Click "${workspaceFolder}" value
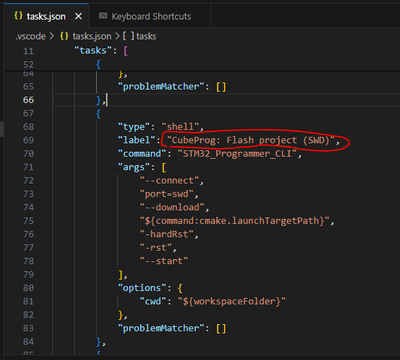 click(232, 301)
